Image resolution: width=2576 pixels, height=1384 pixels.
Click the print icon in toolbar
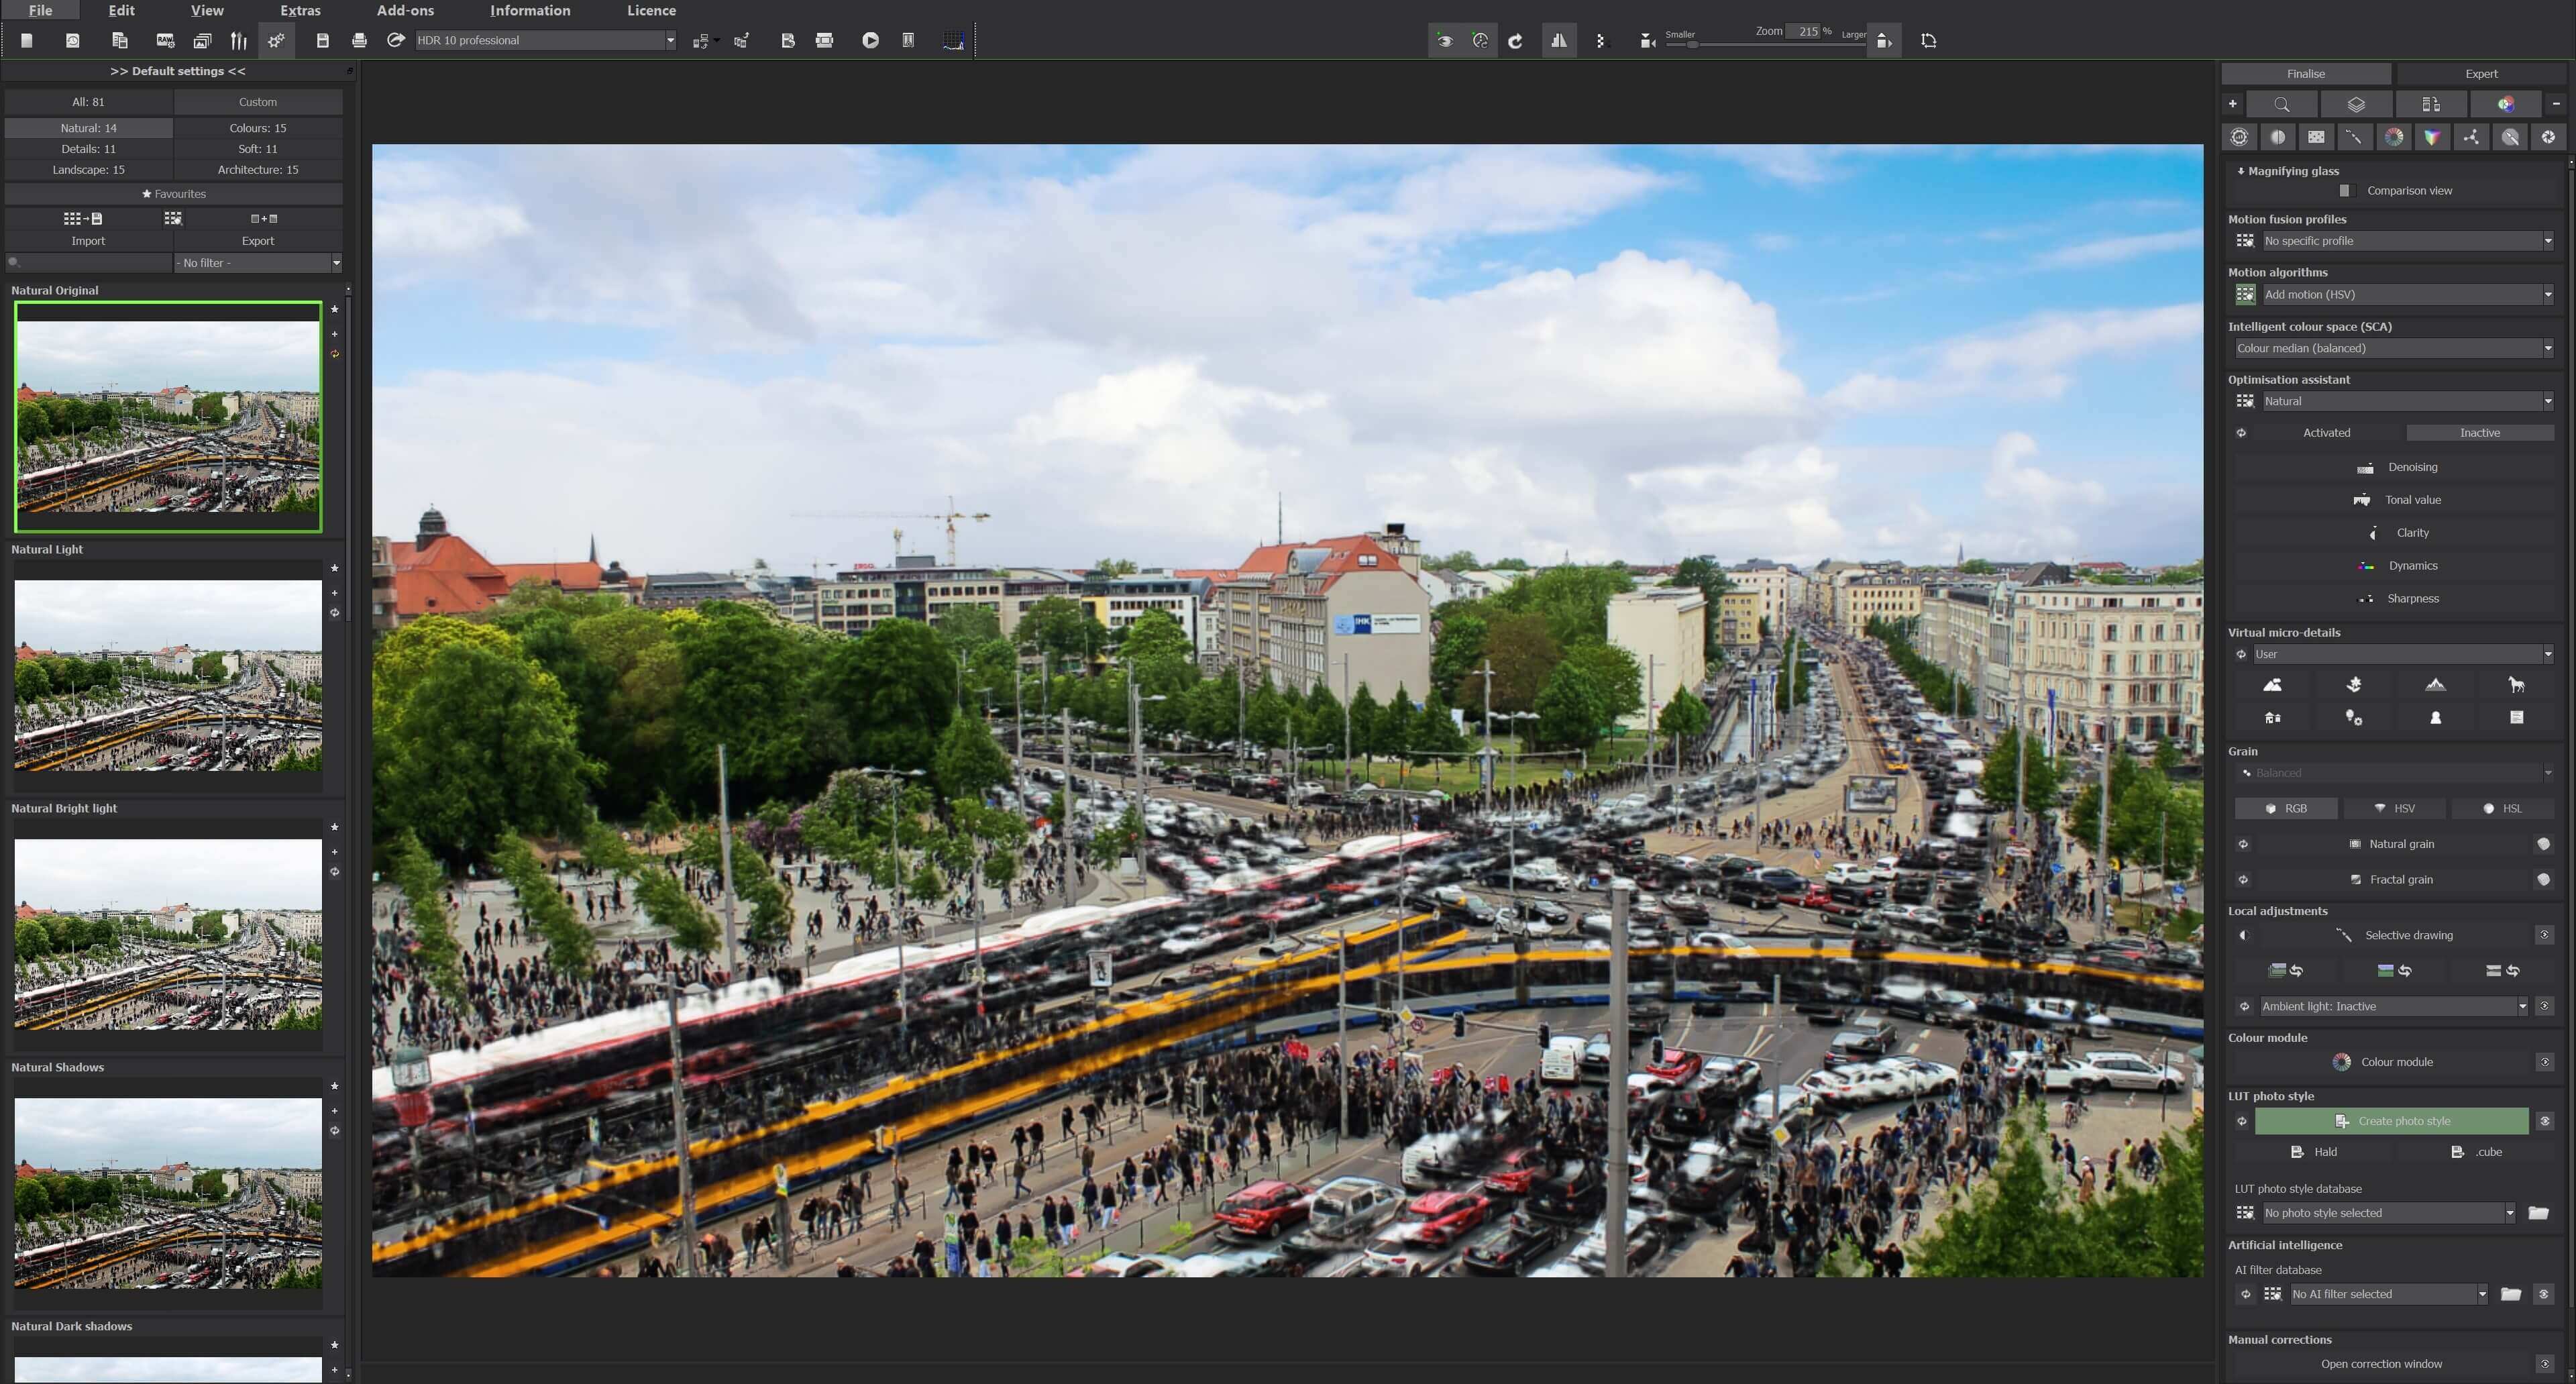click(x=359, y=40)
